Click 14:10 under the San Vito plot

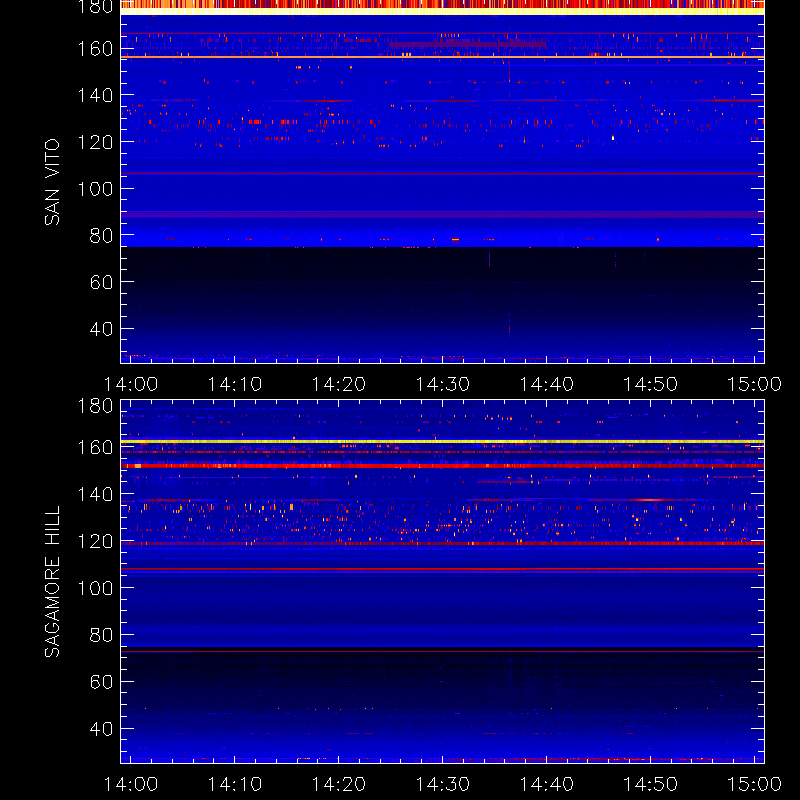[x=235, y=384]
